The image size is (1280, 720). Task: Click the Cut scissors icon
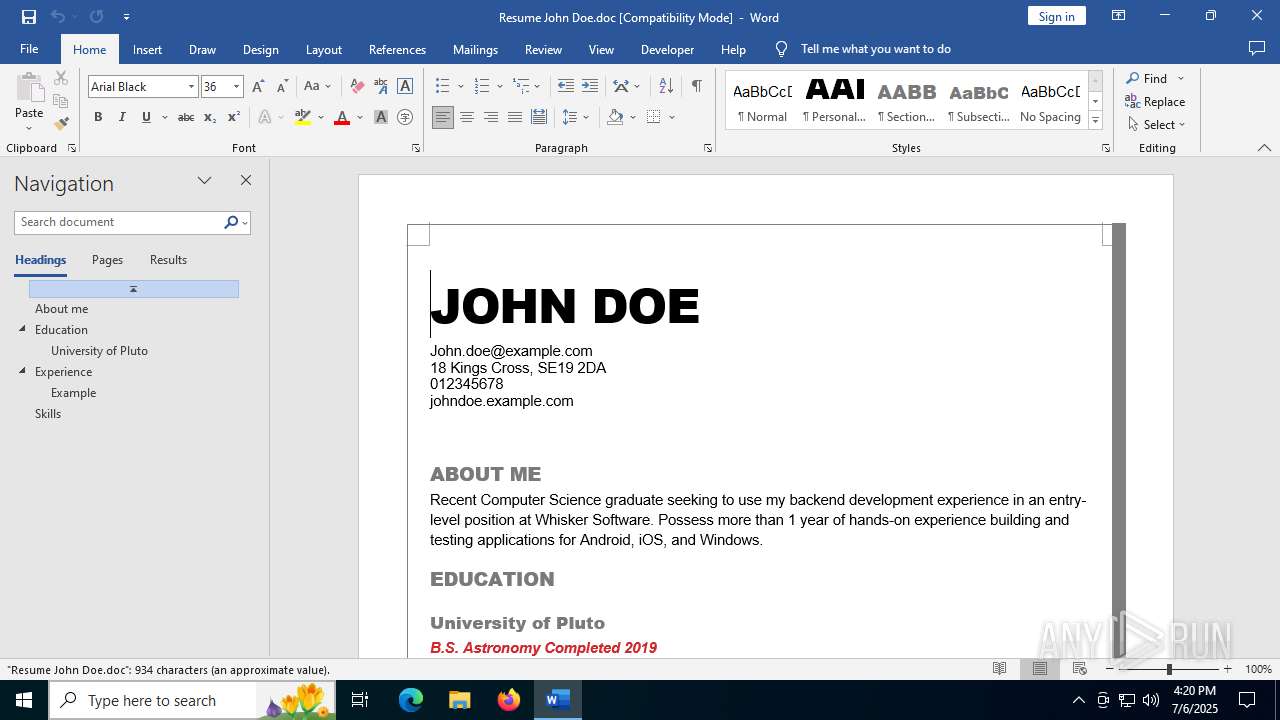(x=61, y=78)
